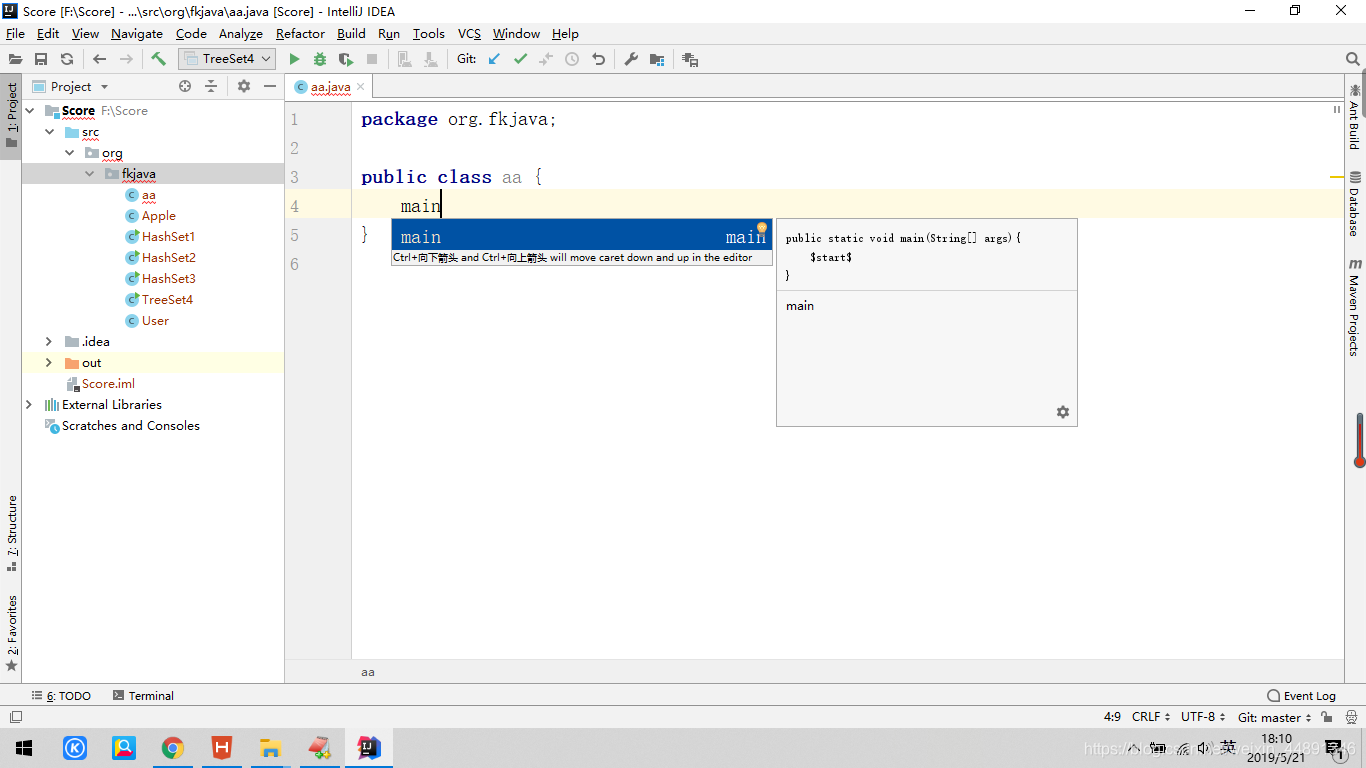The image size is (1366, 768).
Task: Start debugging with the bug icon
Action: (320, 59)
